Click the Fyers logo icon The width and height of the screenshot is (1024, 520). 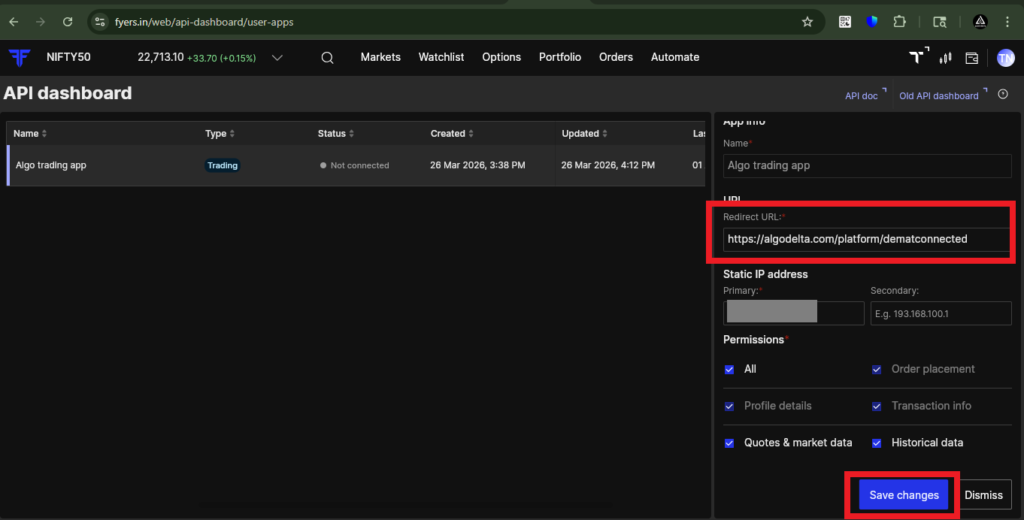click(19, 57)
